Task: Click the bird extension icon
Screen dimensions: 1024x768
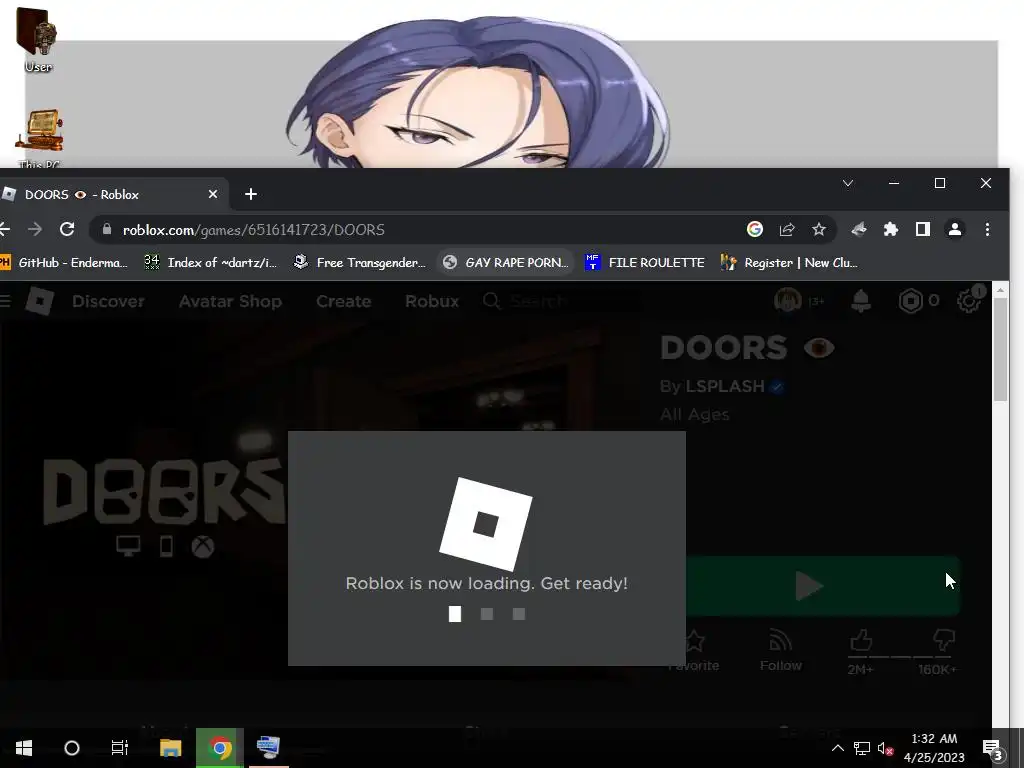Action: (859, 229)
